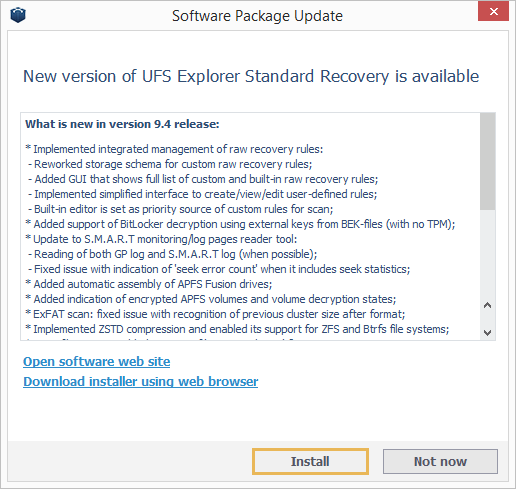Click the S.M.A.R.T monitoring update note
The width and height of the screenshot is (516, 489).
161,239
